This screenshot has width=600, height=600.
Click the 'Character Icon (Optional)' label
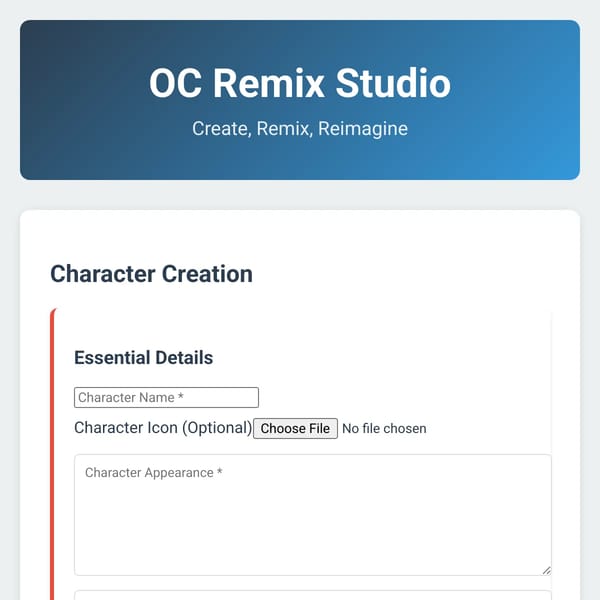click(163, 428)
